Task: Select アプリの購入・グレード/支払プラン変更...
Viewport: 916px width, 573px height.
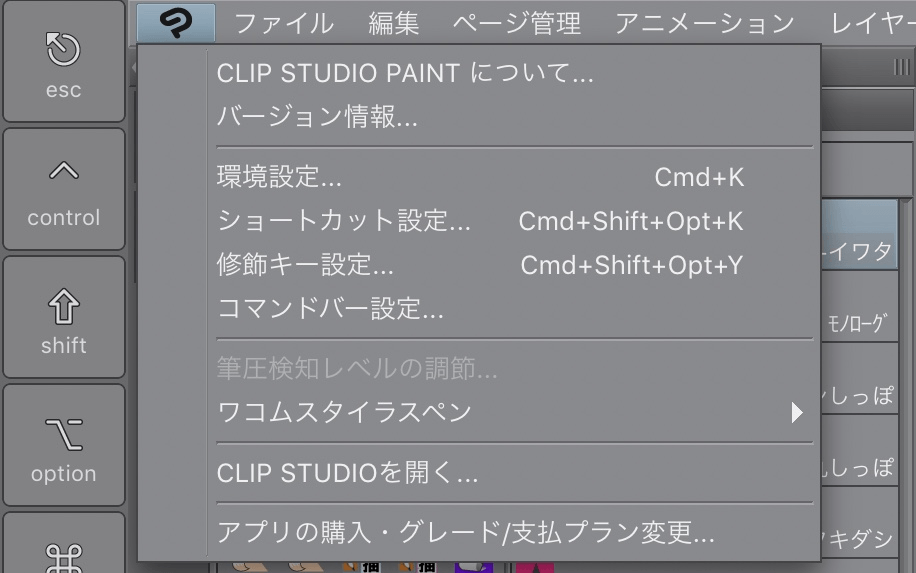Action: click(465, 533)
